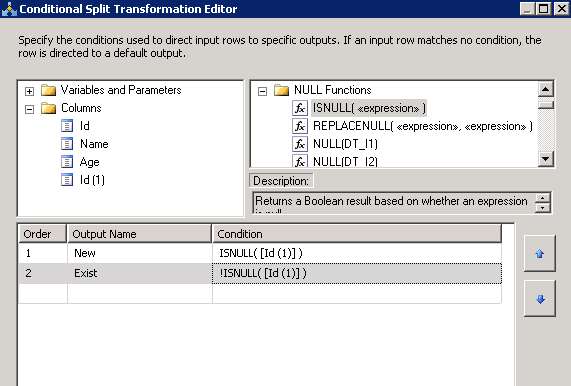Viewport: 571px width, 386px height.
Task: Collapse the Columns tree node
Action: click(x=29, y=109)
